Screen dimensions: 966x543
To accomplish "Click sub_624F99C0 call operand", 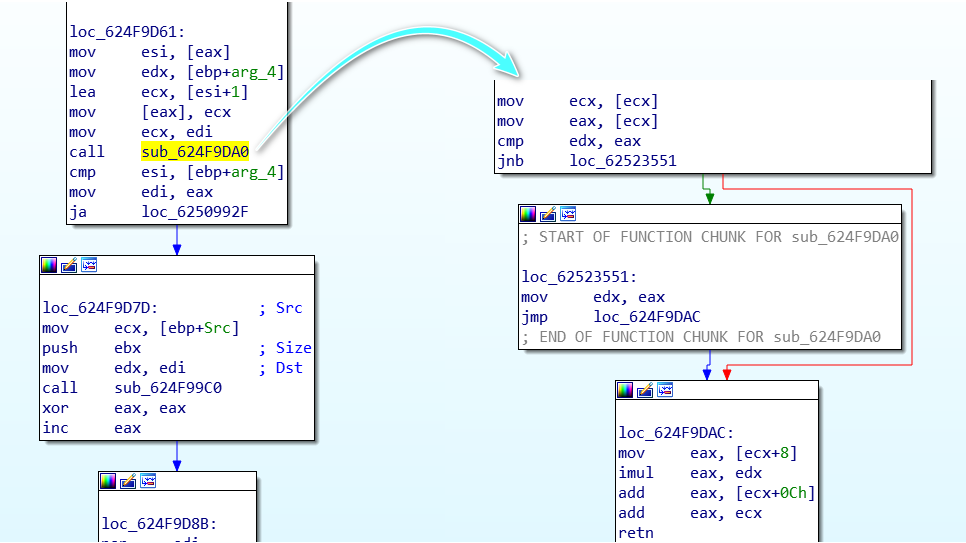I will 168,388.
